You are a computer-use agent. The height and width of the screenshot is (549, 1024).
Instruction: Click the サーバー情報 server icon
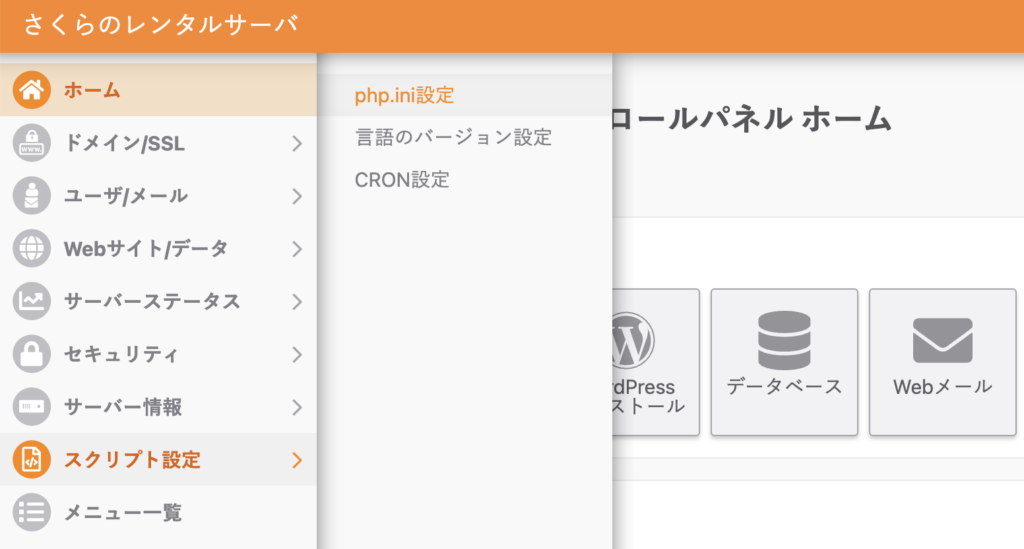tap(31, 407)
